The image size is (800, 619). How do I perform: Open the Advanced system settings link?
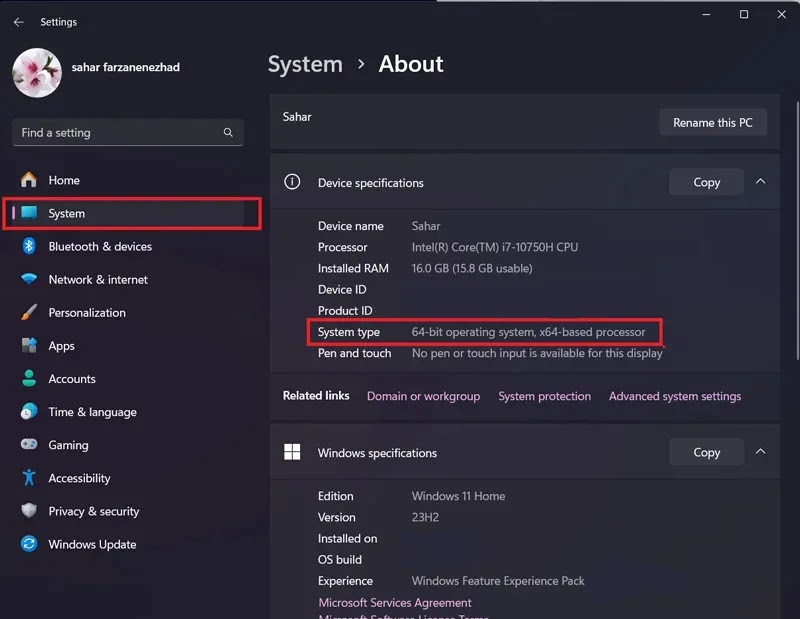point(675,396)
